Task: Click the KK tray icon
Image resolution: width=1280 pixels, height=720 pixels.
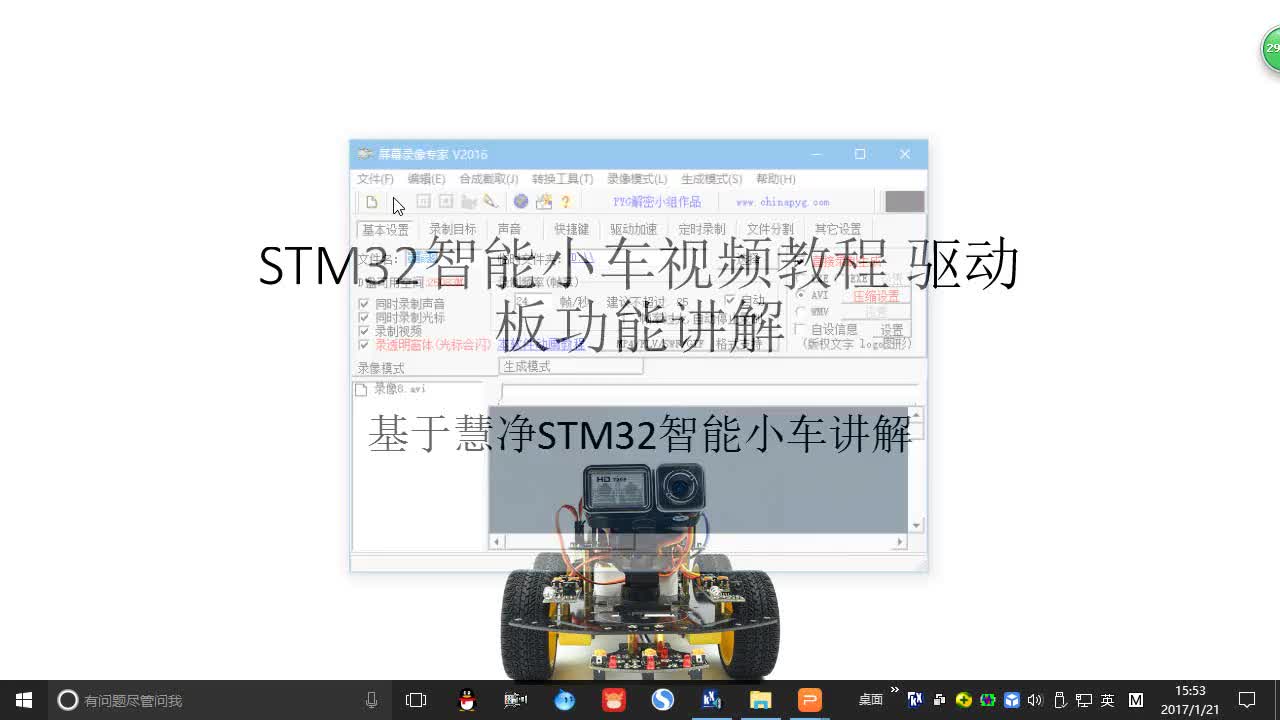Action: (x=915, y=700)
